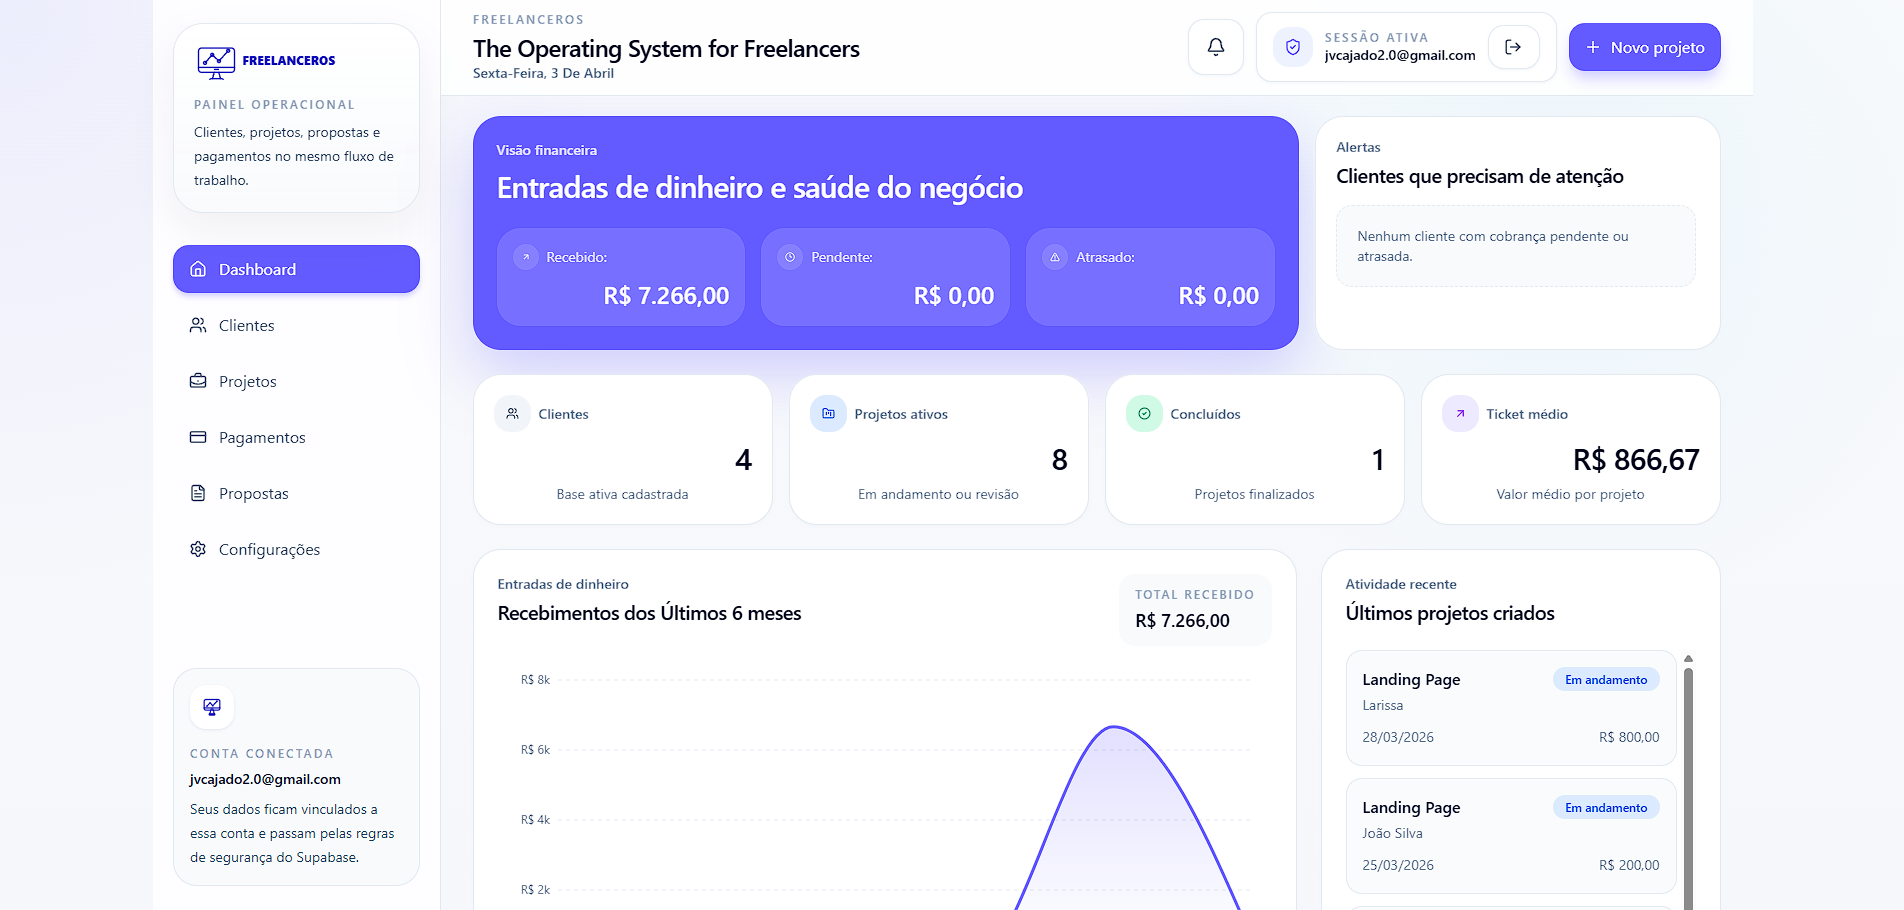Click the recent projects scrollbar thumb
Image resolution: width=1904 pixels, height=910 pixels.
1688,788
